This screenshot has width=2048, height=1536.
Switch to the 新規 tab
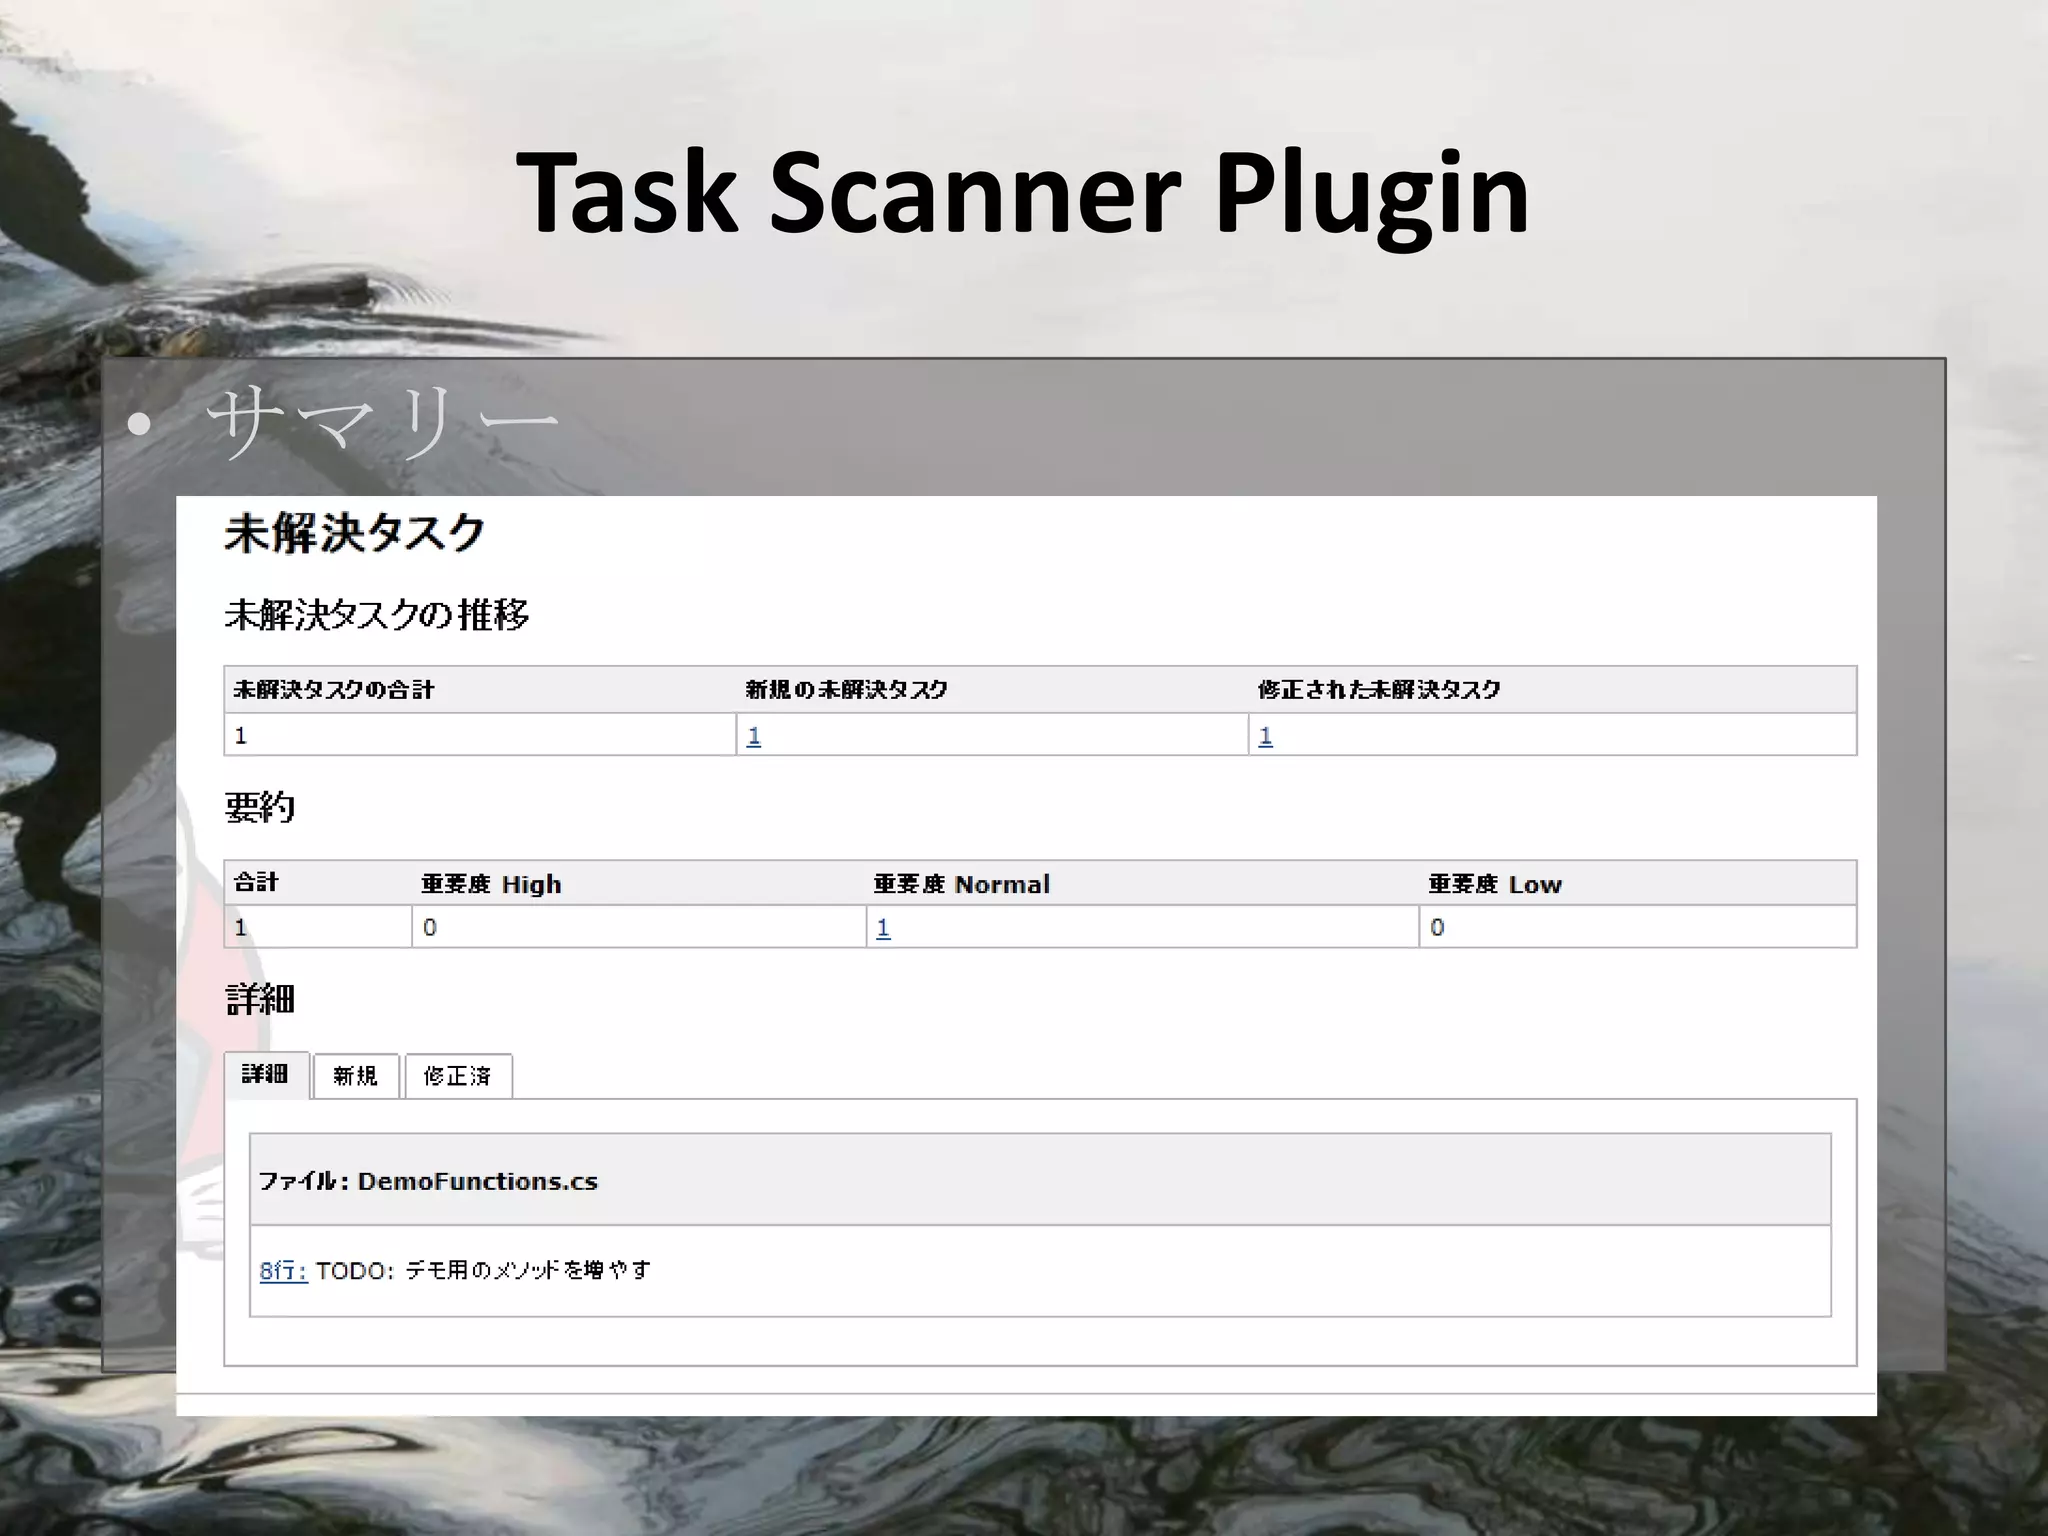(x=356, y=1076)
